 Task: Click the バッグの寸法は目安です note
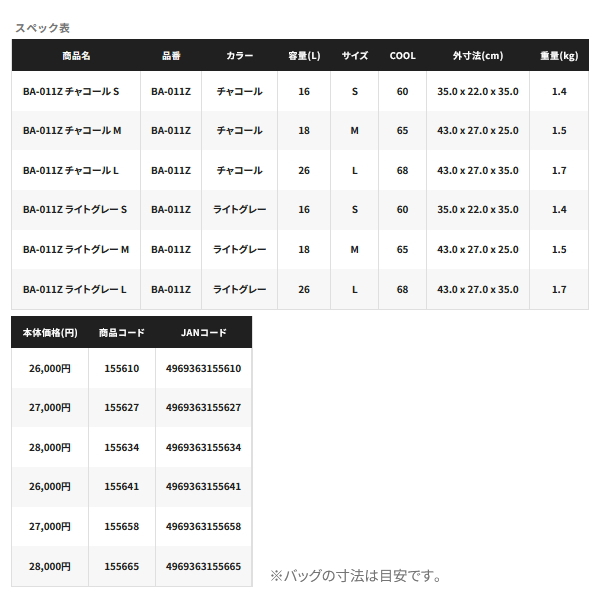tap(355, 576)
